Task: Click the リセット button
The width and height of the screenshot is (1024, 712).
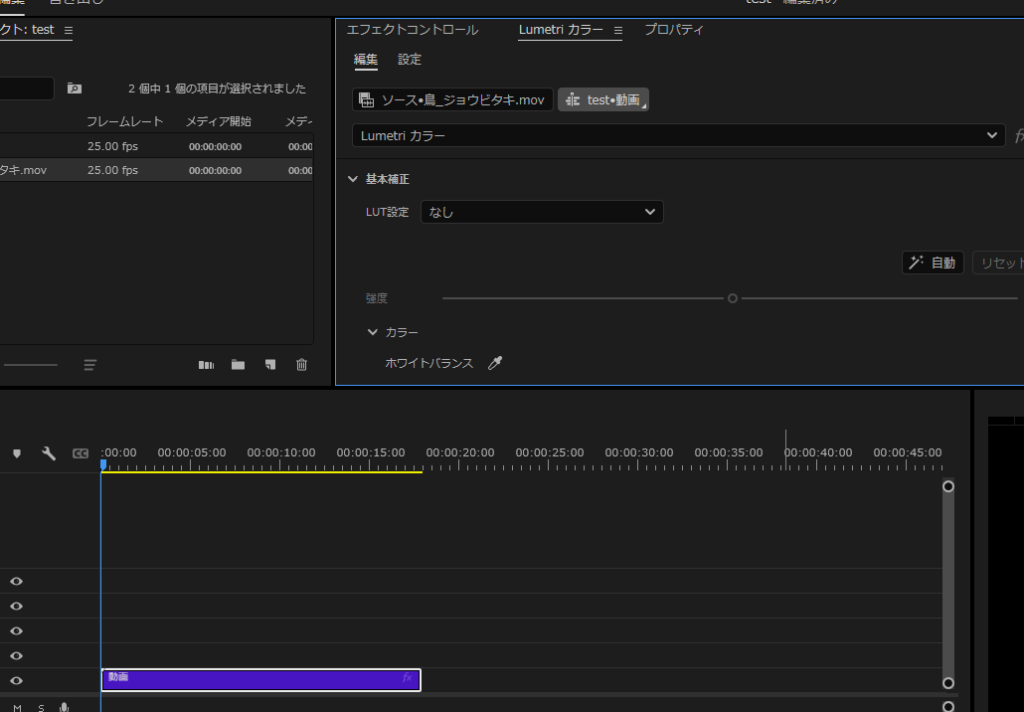Action: coord(999,263)
